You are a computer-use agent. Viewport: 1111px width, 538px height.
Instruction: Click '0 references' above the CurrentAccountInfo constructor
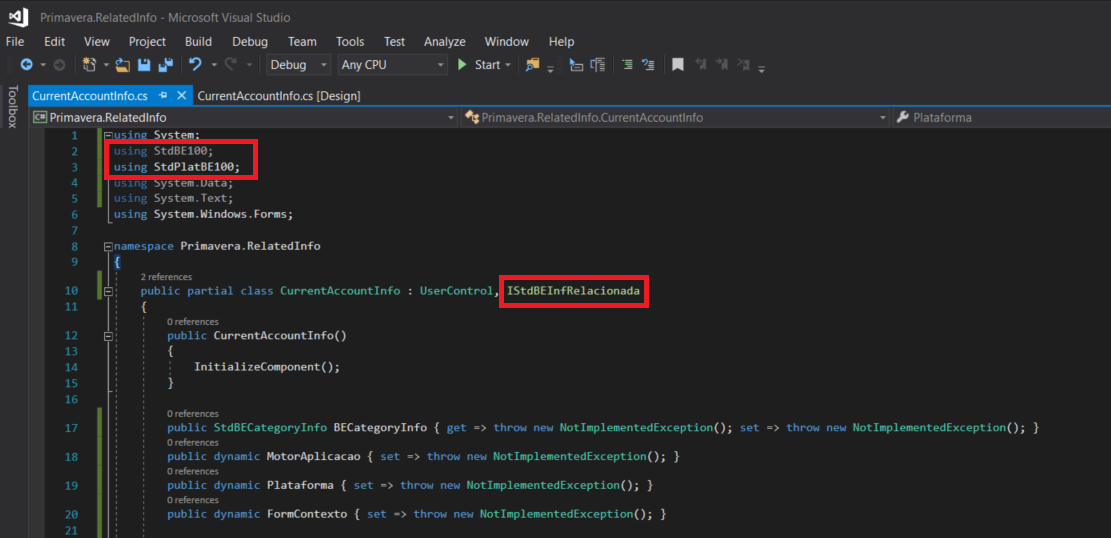coord(193,321)
